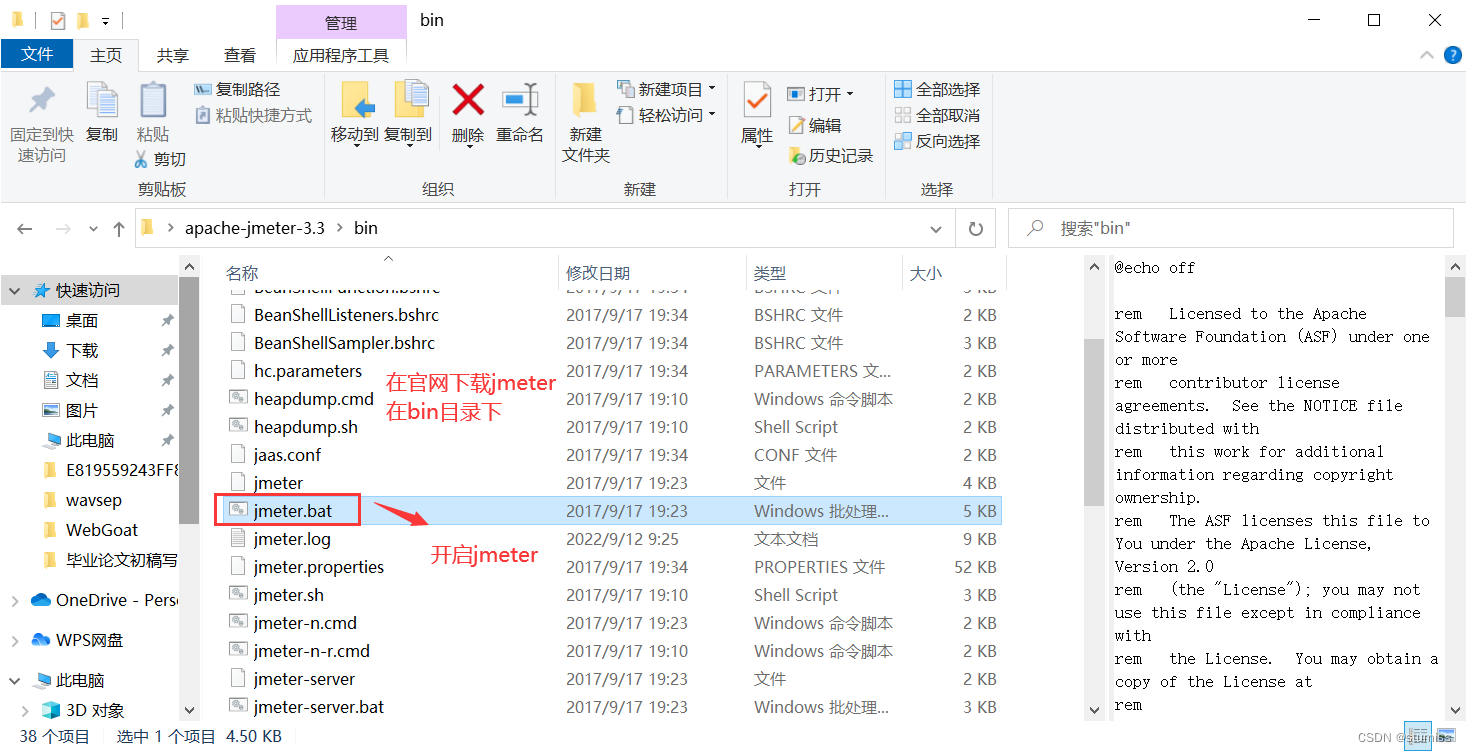The width and height of the screenshot is (1467, 752).
Task: Expand the 3D 对象 tree node
Action: tap(25, 711)
